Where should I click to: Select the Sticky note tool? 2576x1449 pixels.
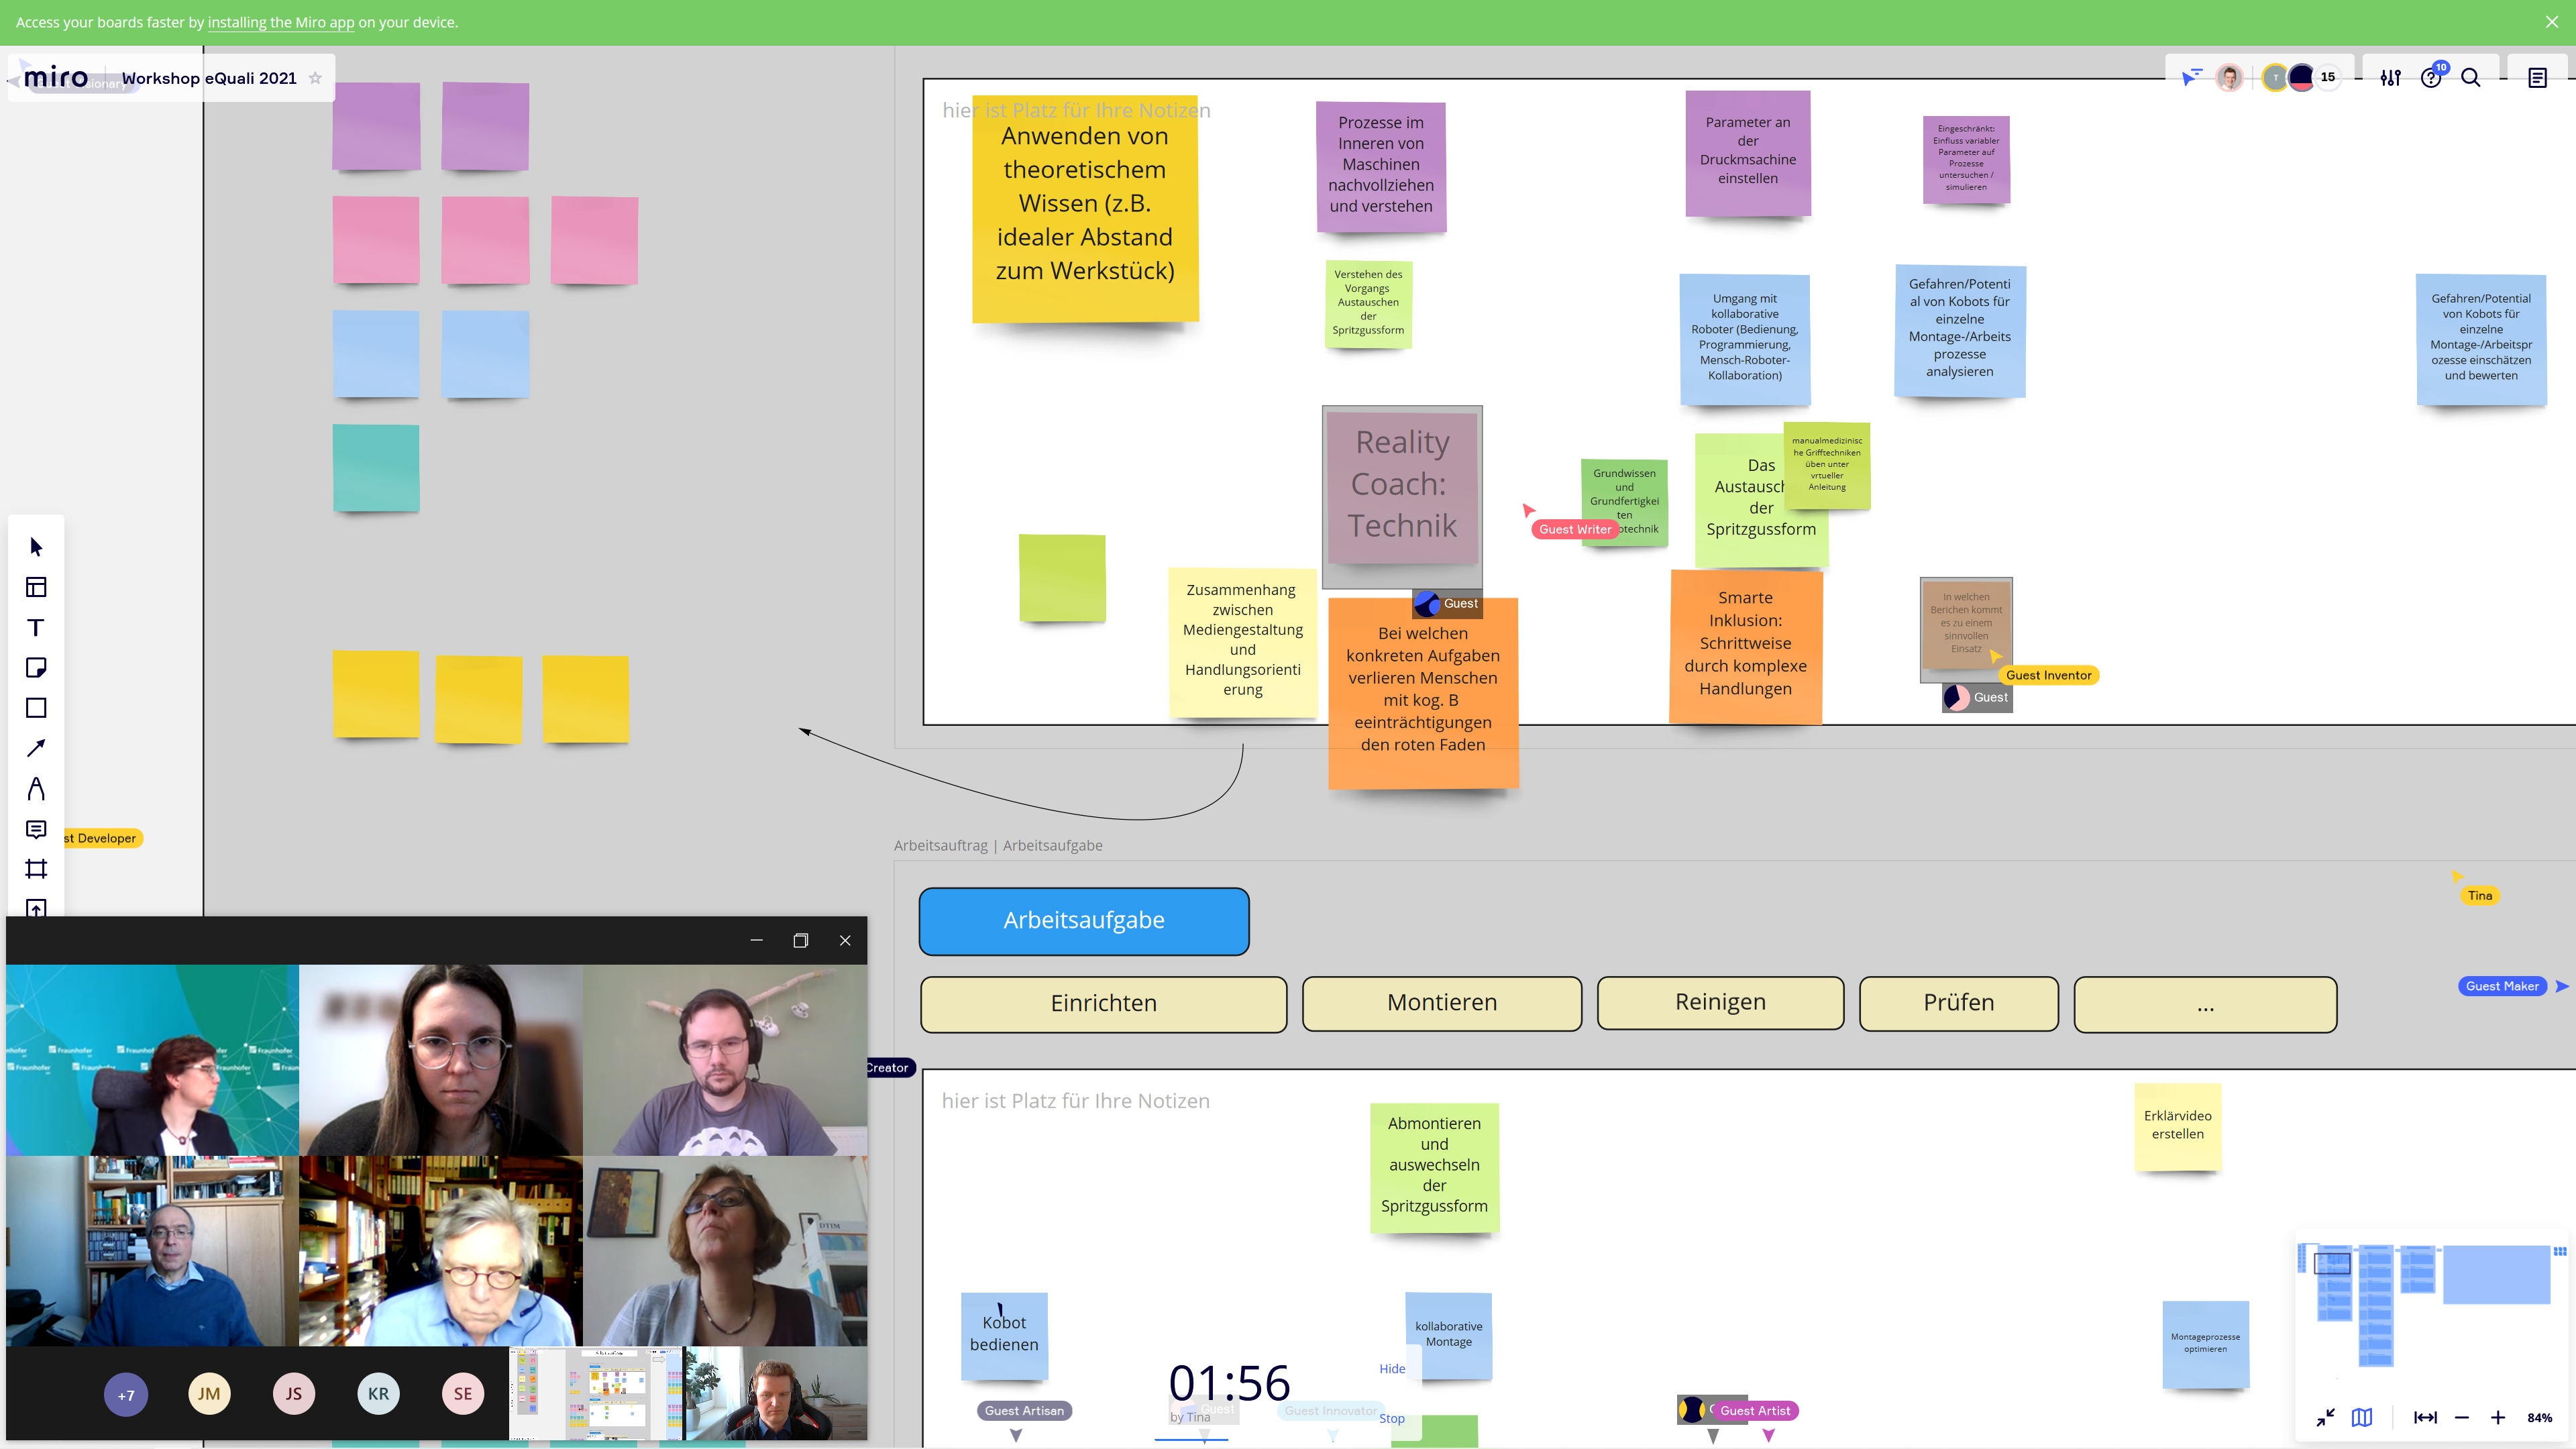(x=36, y=668)
